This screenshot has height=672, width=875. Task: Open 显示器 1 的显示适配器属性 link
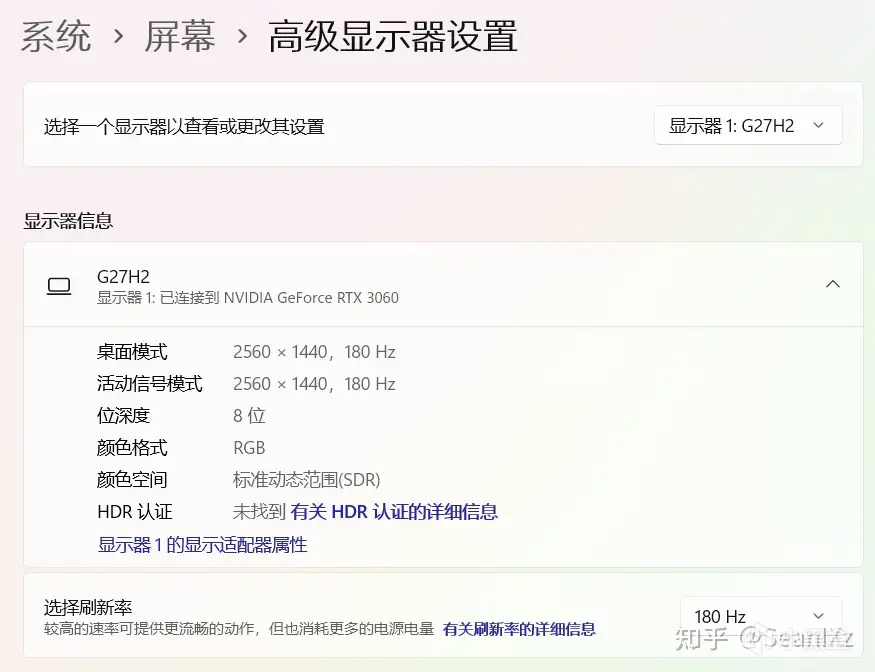pyautogui.click(x=203, y=545)
